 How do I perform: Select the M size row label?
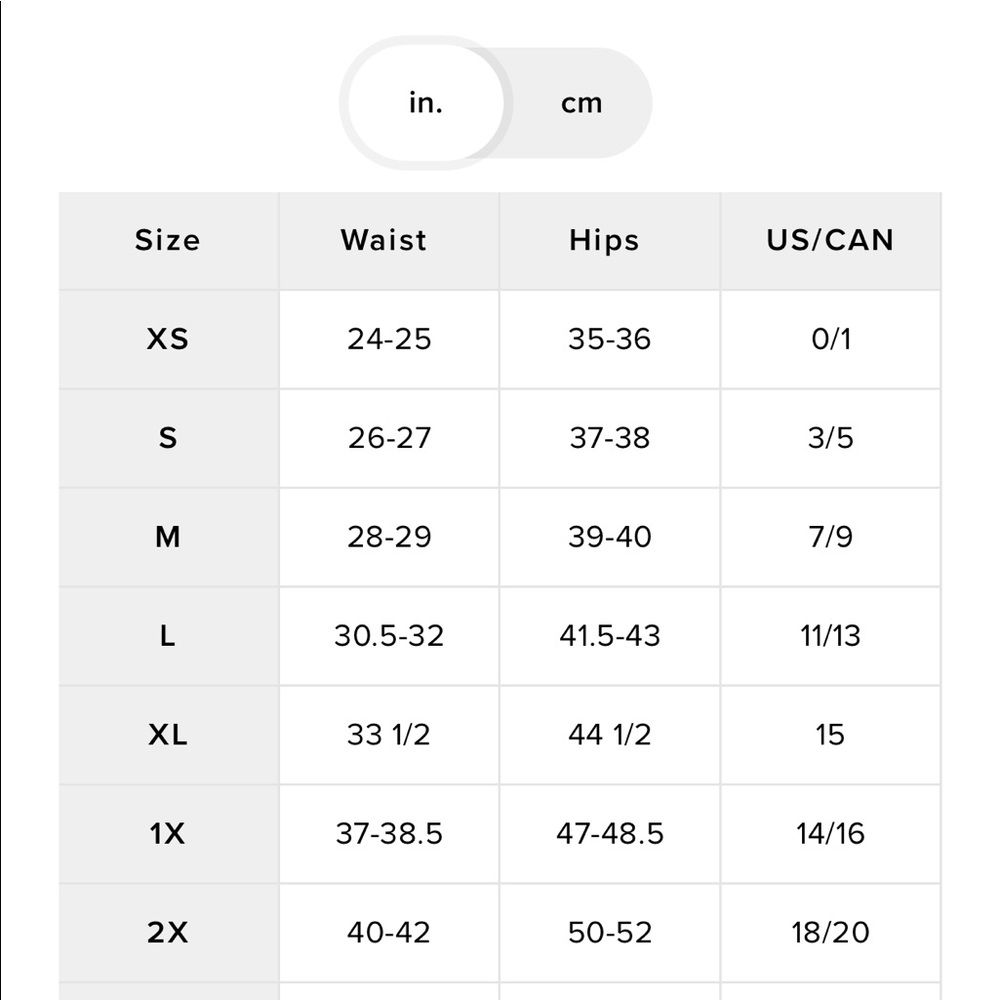[x=168, y=537]
